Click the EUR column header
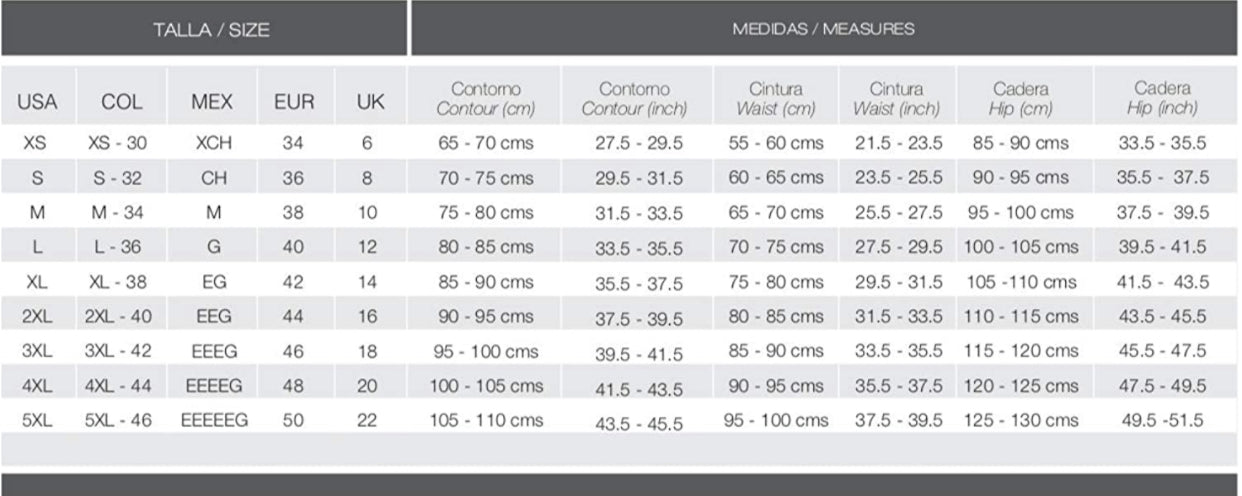The width and height of the screenshot is (1242, 496). pyautogui.click(x=294, y=102)
